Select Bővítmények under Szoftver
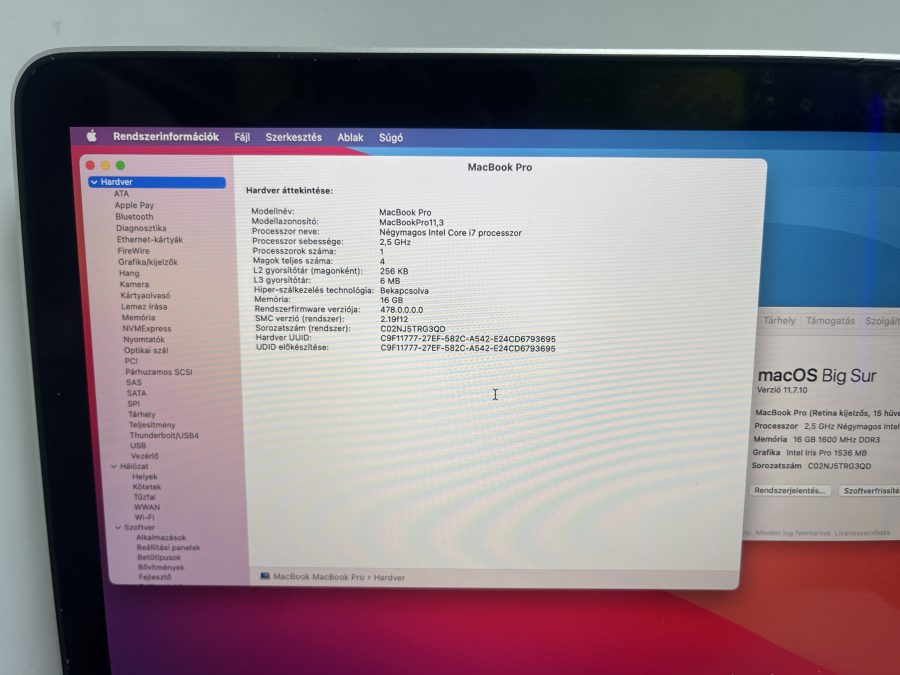The width and height of the screenshot is (900, 675). 161,567
